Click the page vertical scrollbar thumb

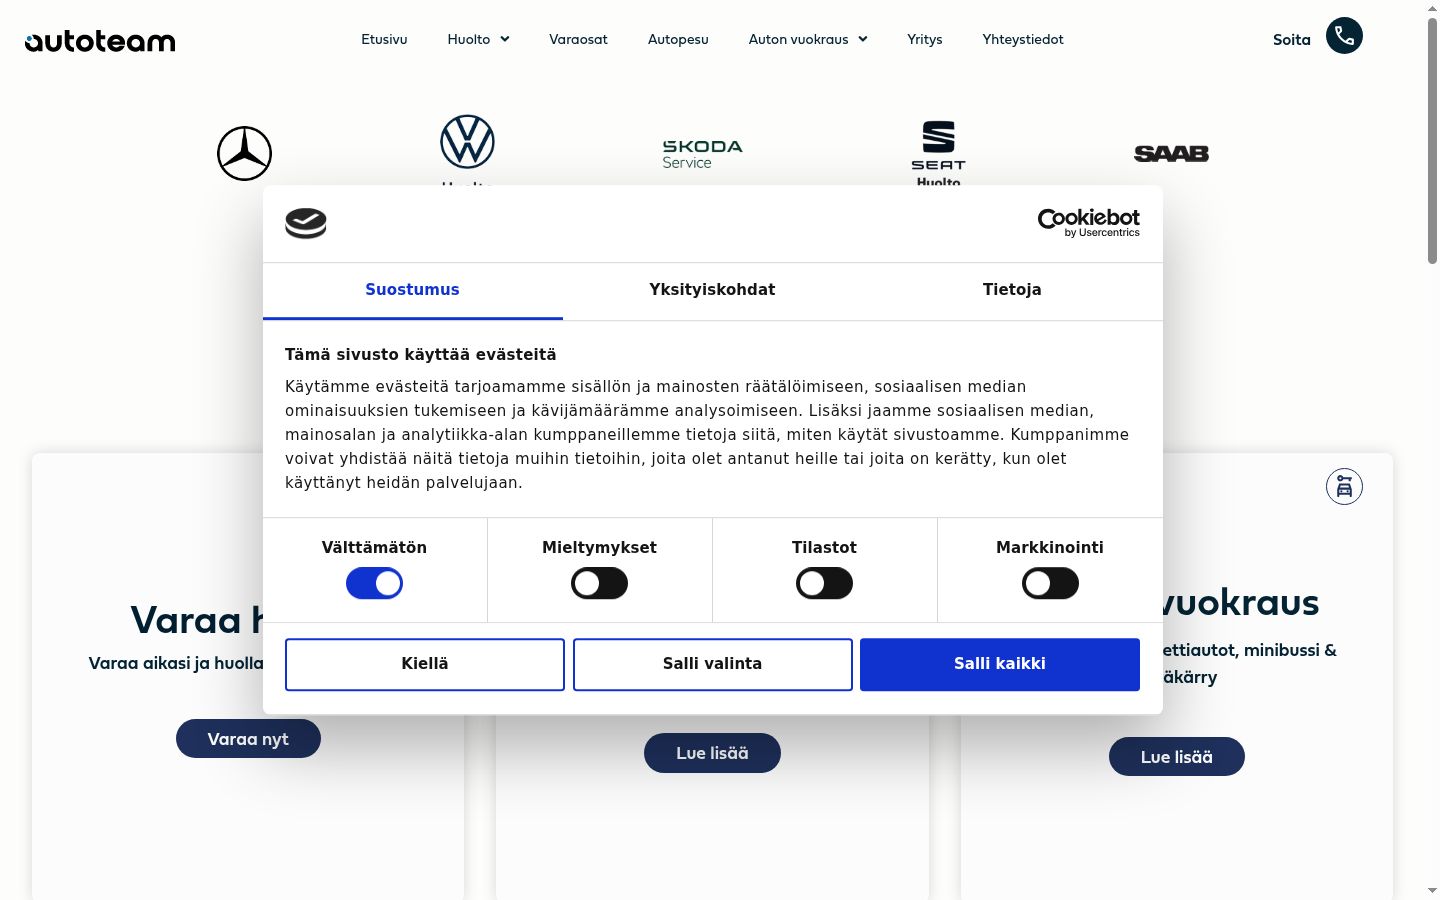pyautogui.click(x=1432, y=140)
